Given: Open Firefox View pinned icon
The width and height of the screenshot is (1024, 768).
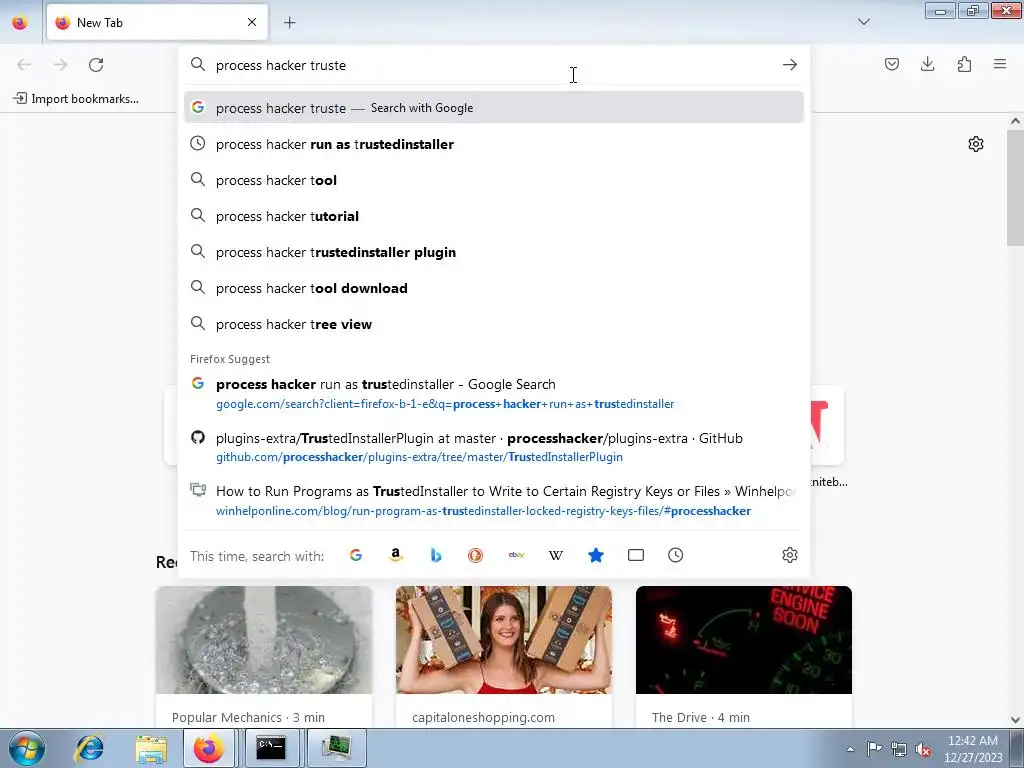Looking at the screenshot, I should coord(20,23).
